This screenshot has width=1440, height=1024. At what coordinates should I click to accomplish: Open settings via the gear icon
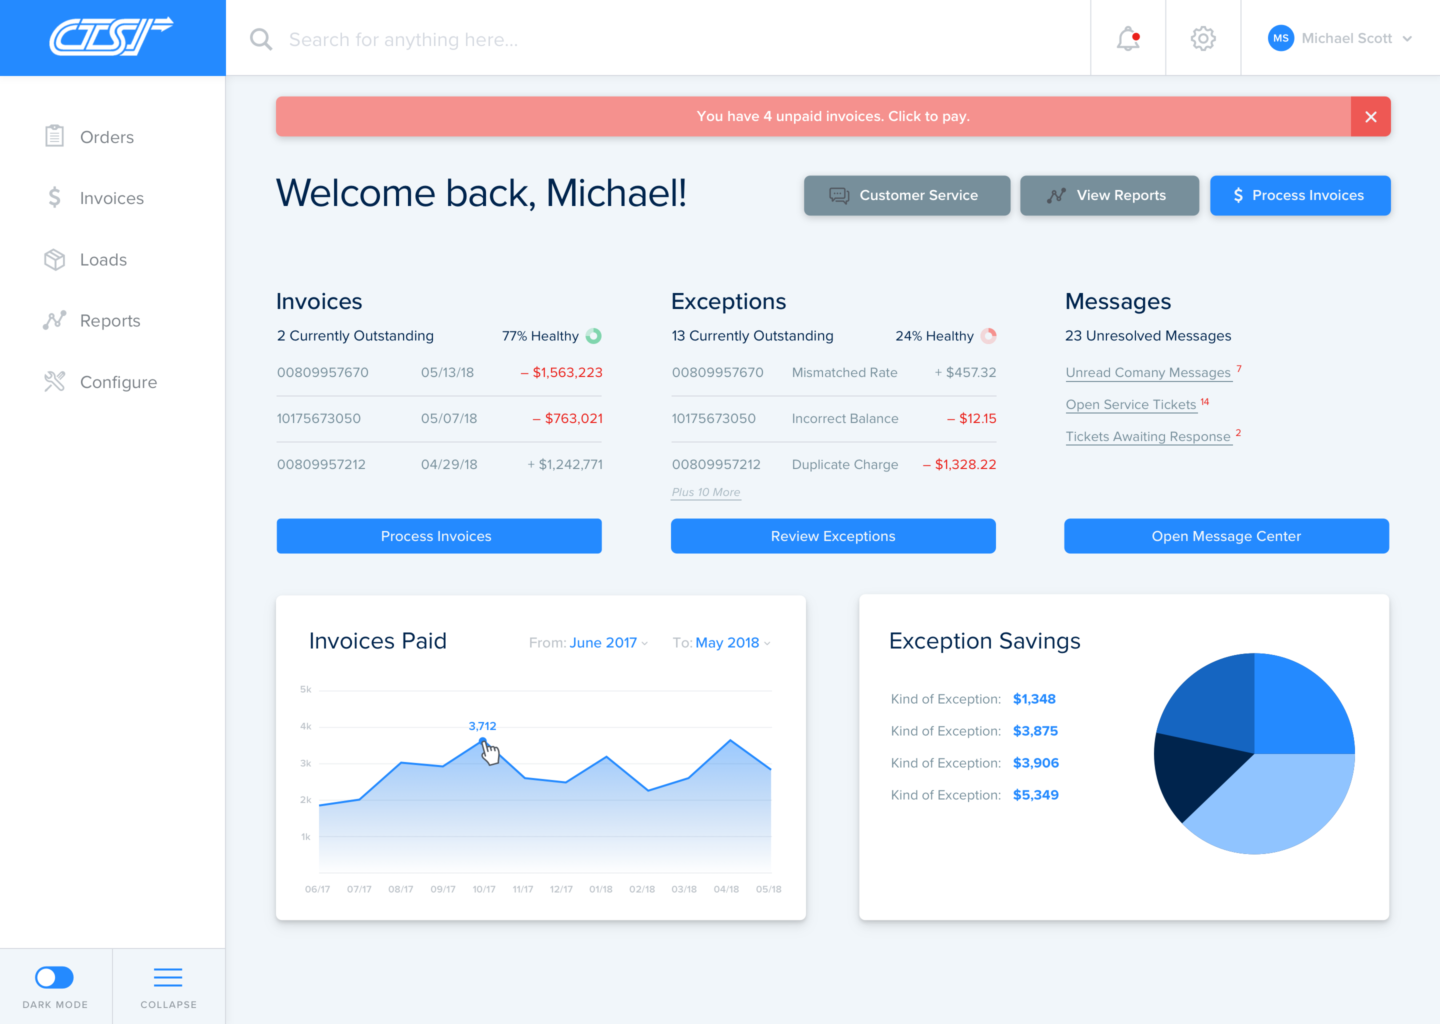(x=1203, y=39)
